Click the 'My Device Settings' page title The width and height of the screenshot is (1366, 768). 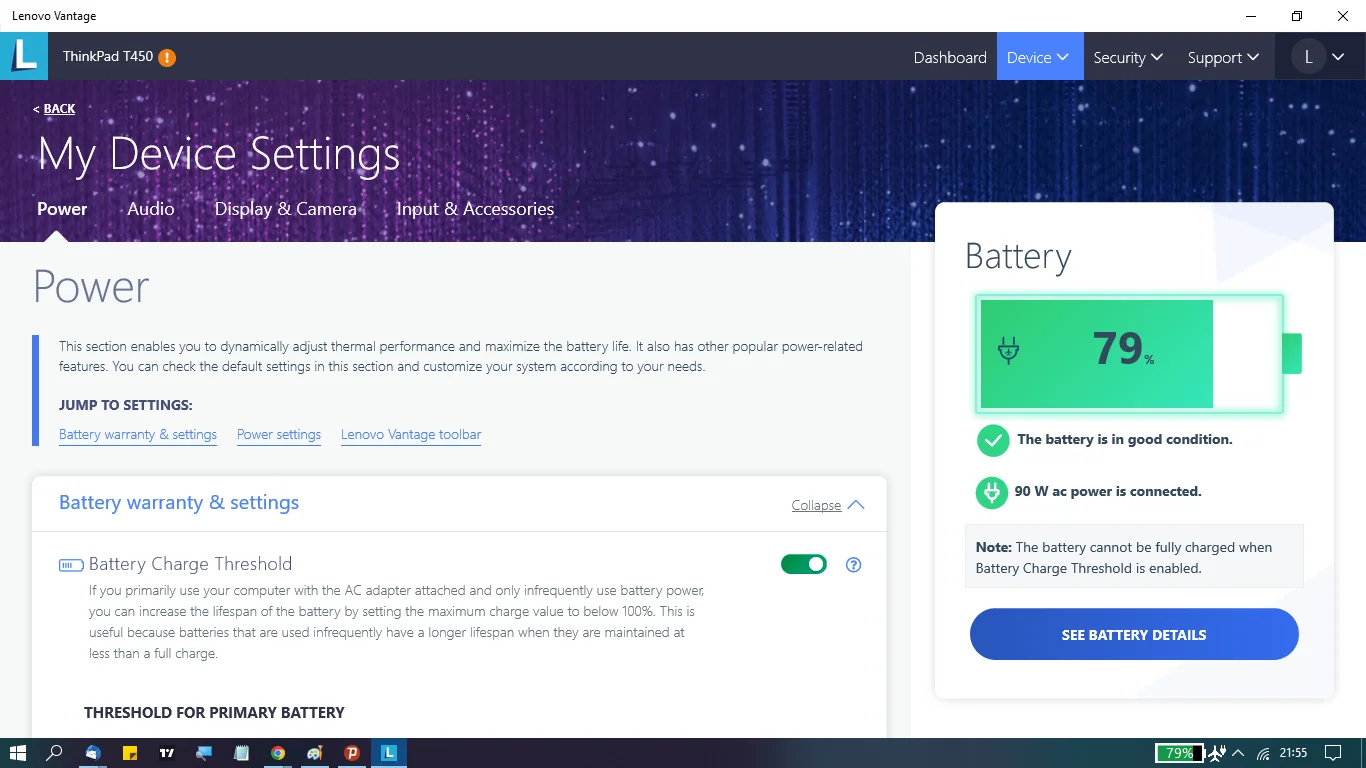pyautogui.click(x=219, y=154)
